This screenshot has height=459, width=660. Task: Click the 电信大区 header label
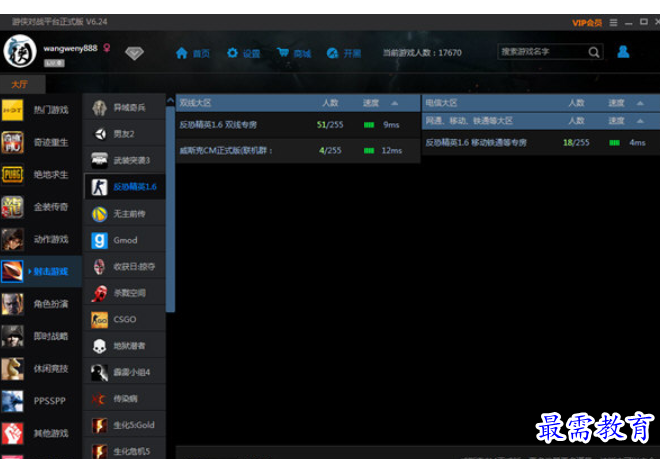click(x=441, y=103)
